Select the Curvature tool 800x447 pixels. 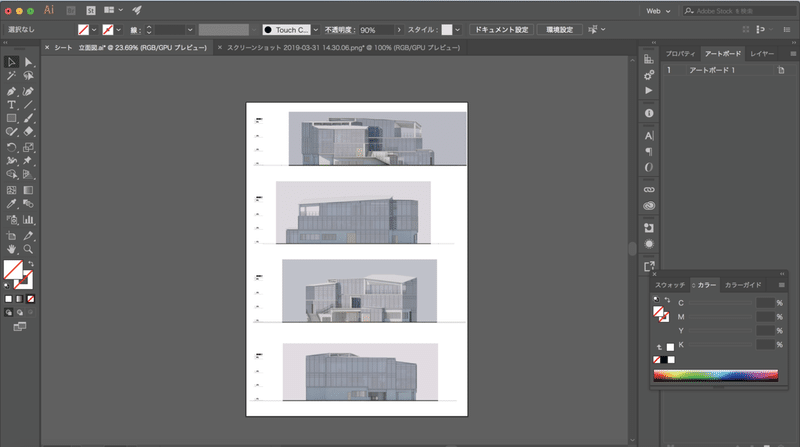click(x=28, y=91)
